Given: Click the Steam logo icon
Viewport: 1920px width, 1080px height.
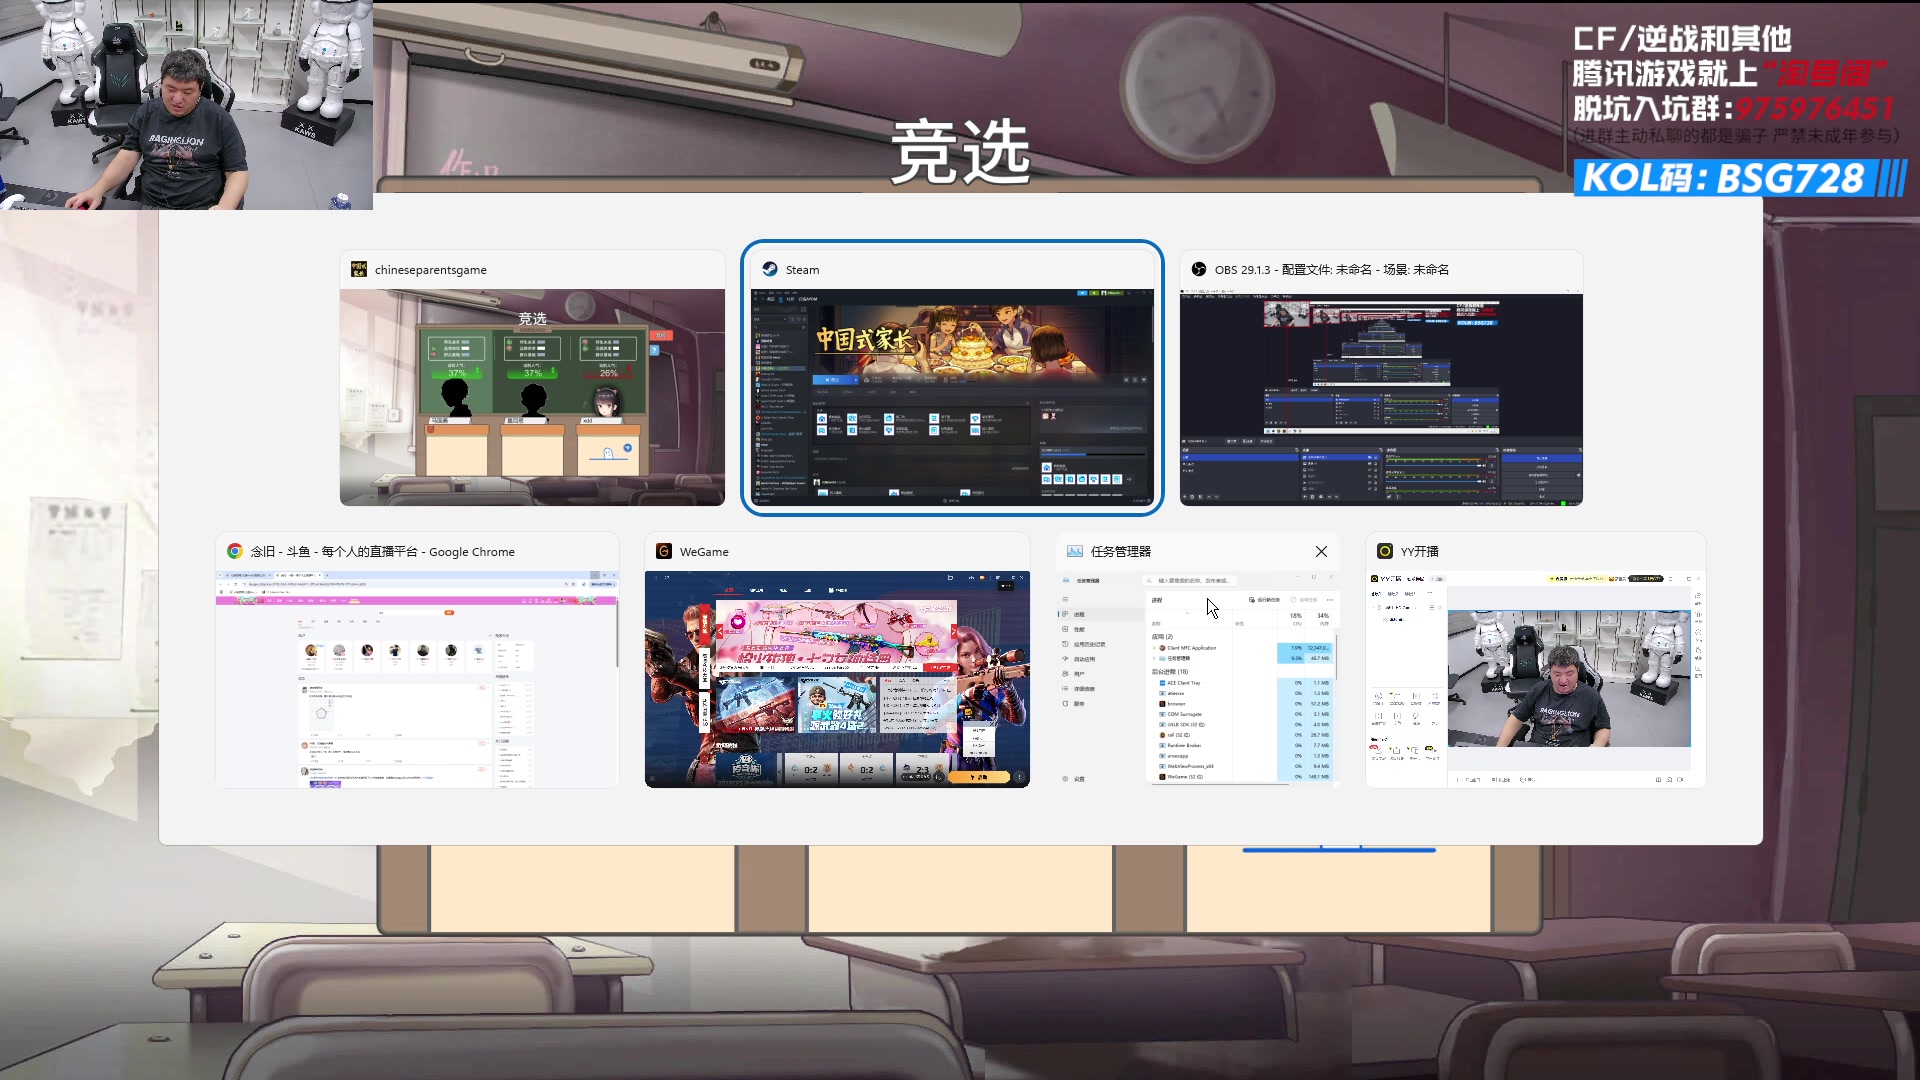Looking at the screenshot, I should point(770,269).
